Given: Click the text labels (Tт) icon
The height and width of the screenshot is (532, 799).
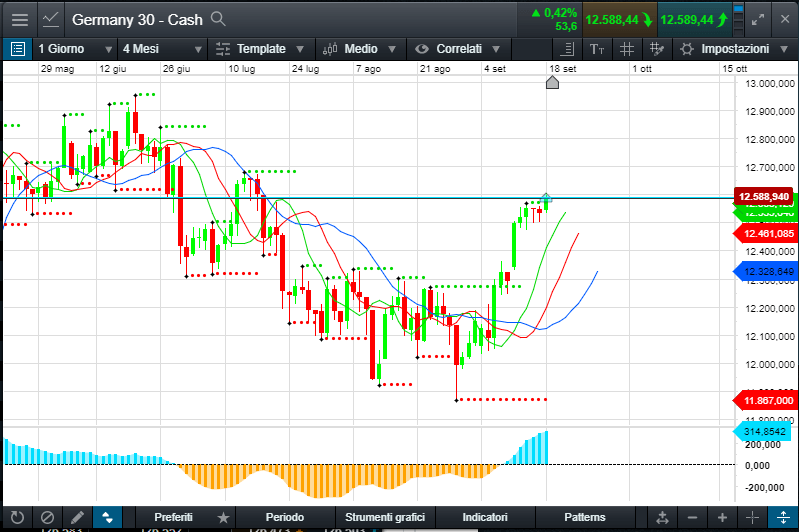Looking at the screenshot, I should (597, 49).
